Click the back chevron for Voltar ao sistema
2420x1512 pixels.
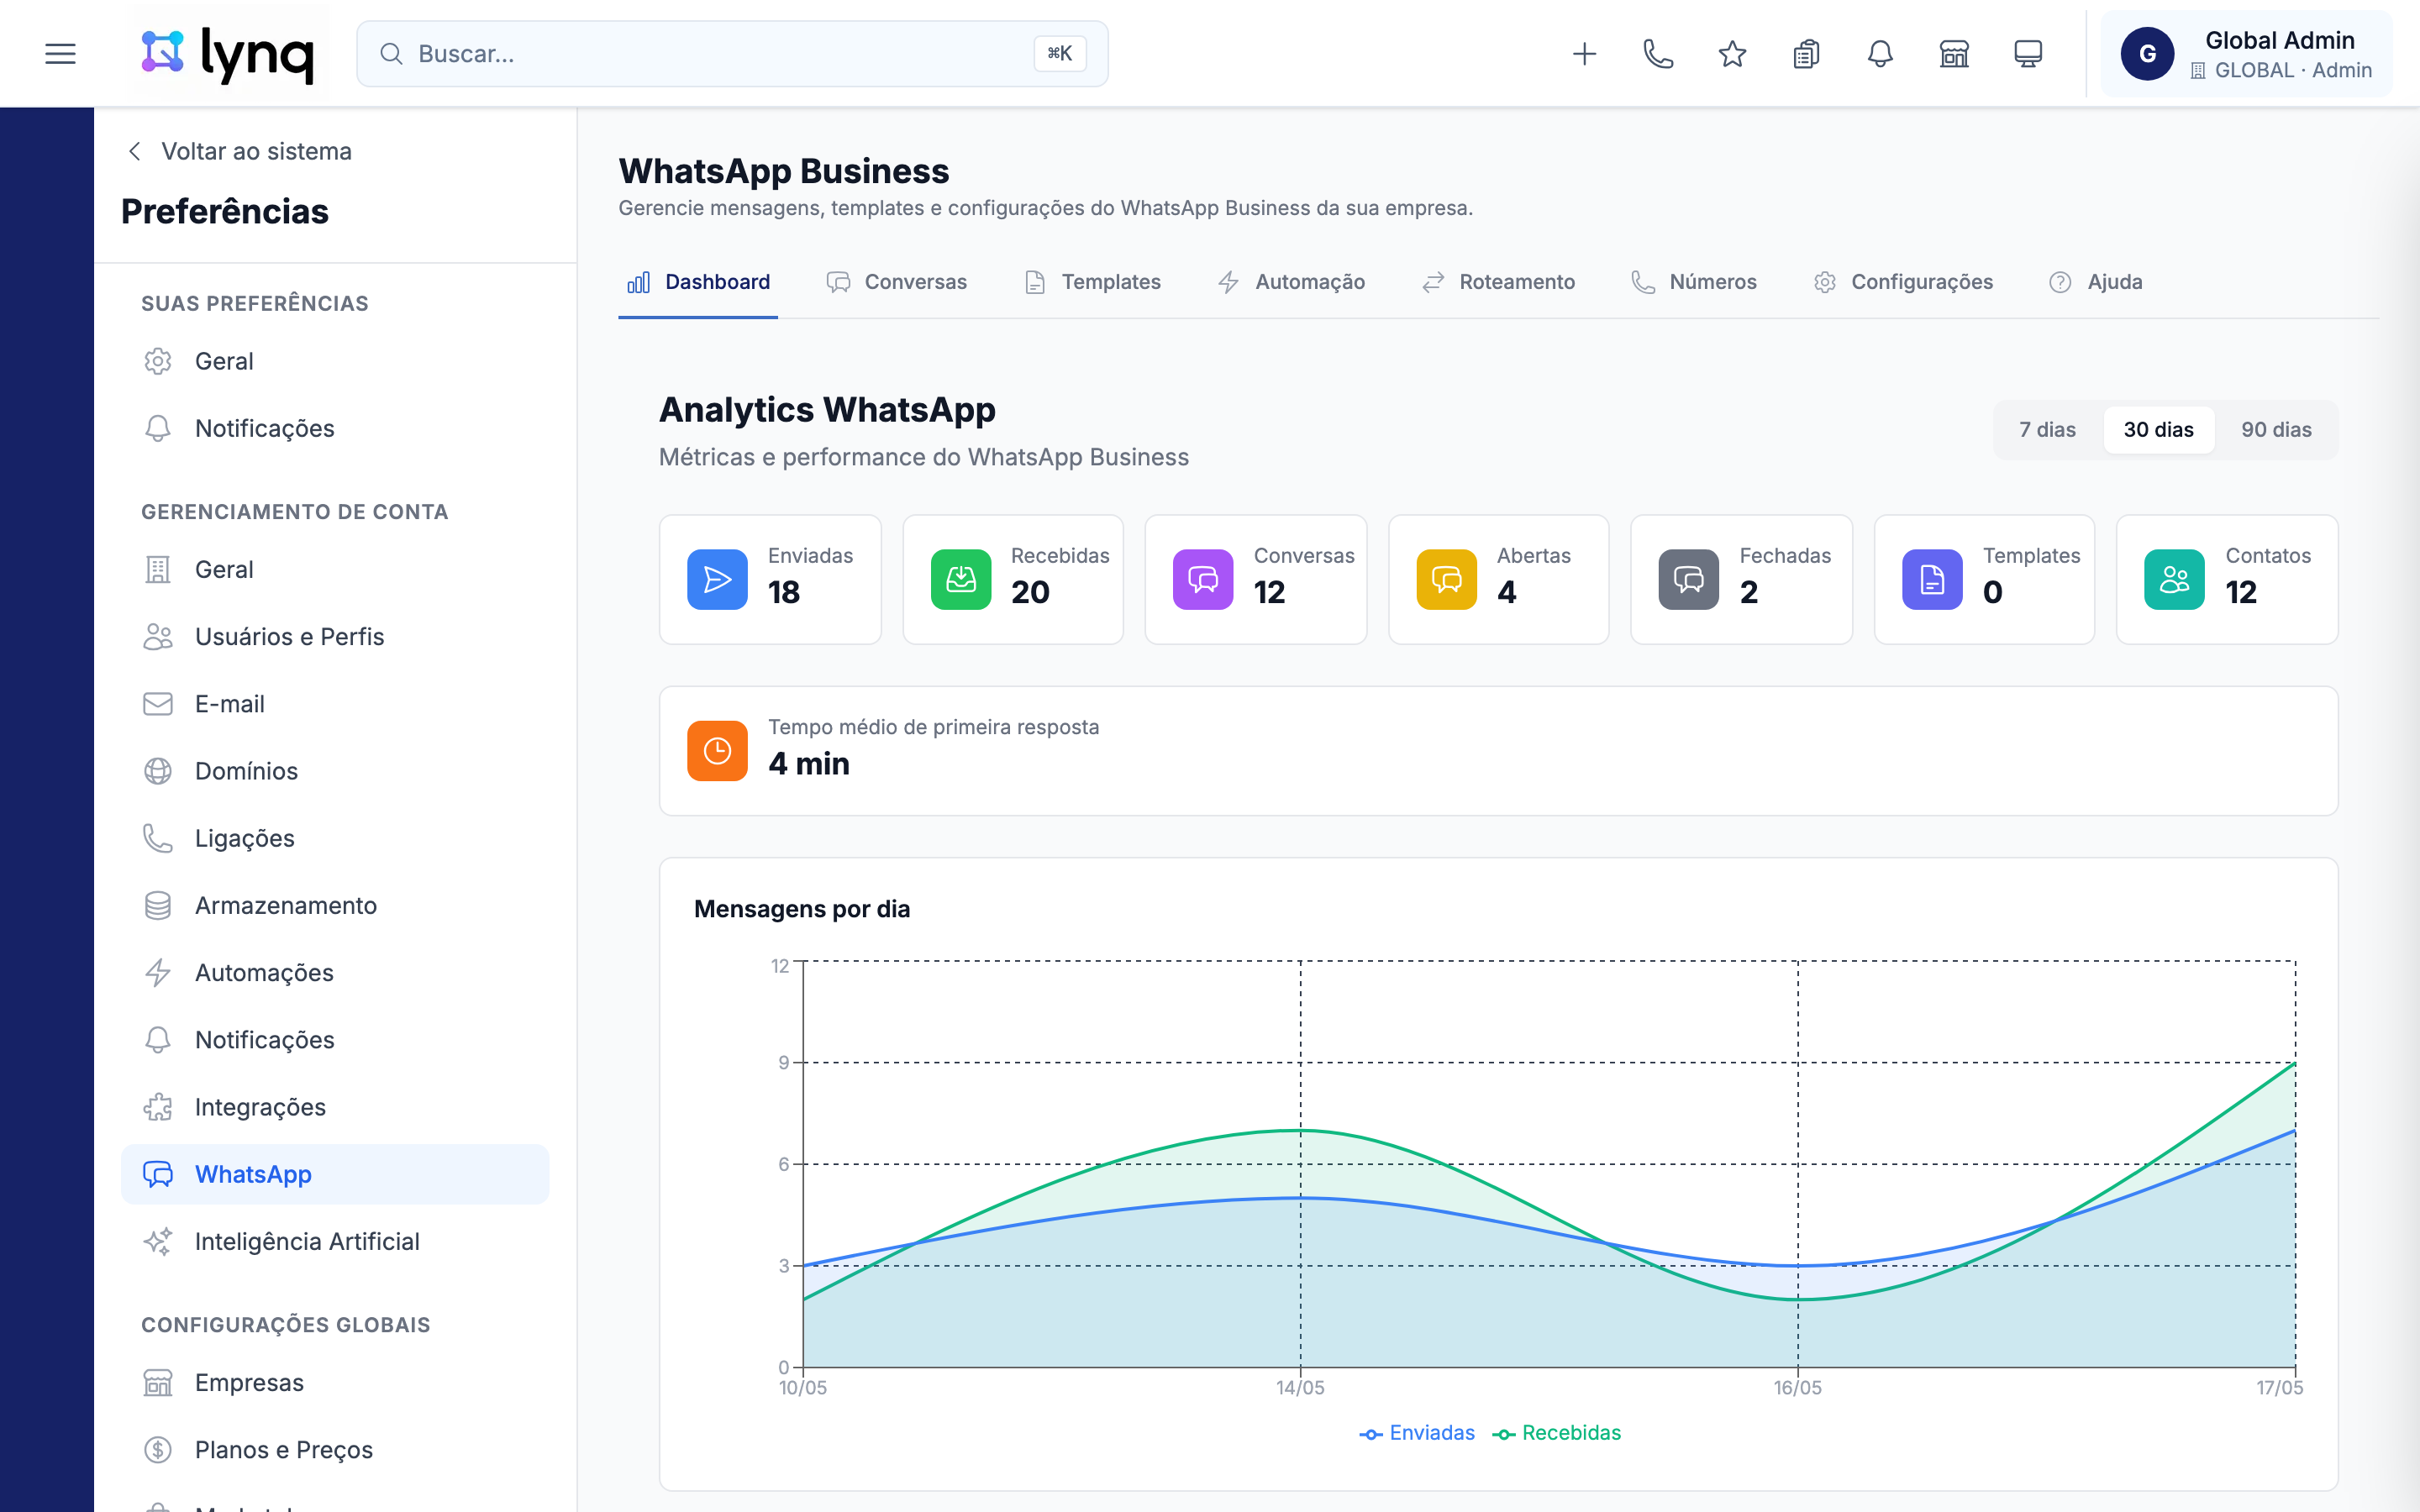(135, 151)
